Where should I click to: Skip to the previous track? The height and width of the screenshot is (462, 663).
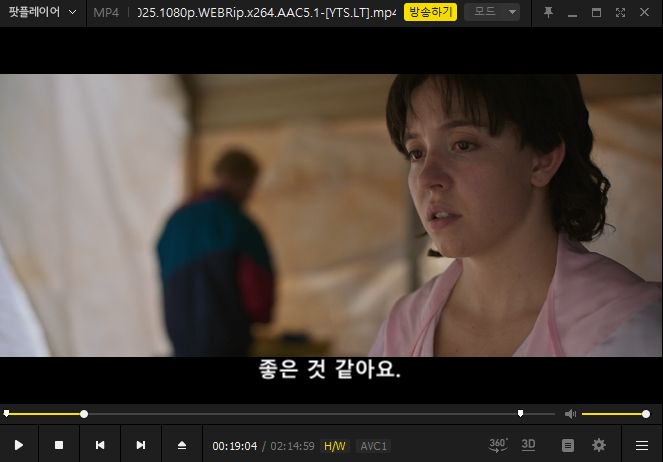click(x=100, y=445)
